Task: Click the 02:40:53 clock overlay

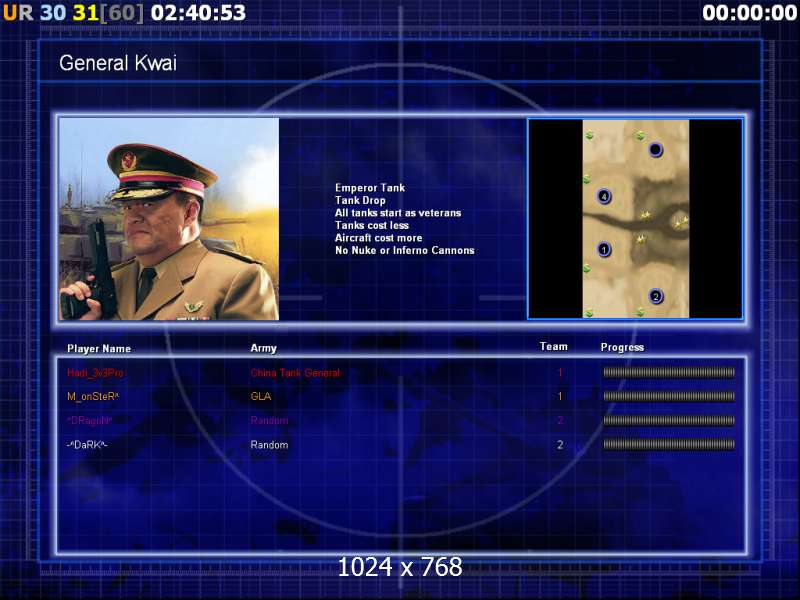Action: pos(198,13)
